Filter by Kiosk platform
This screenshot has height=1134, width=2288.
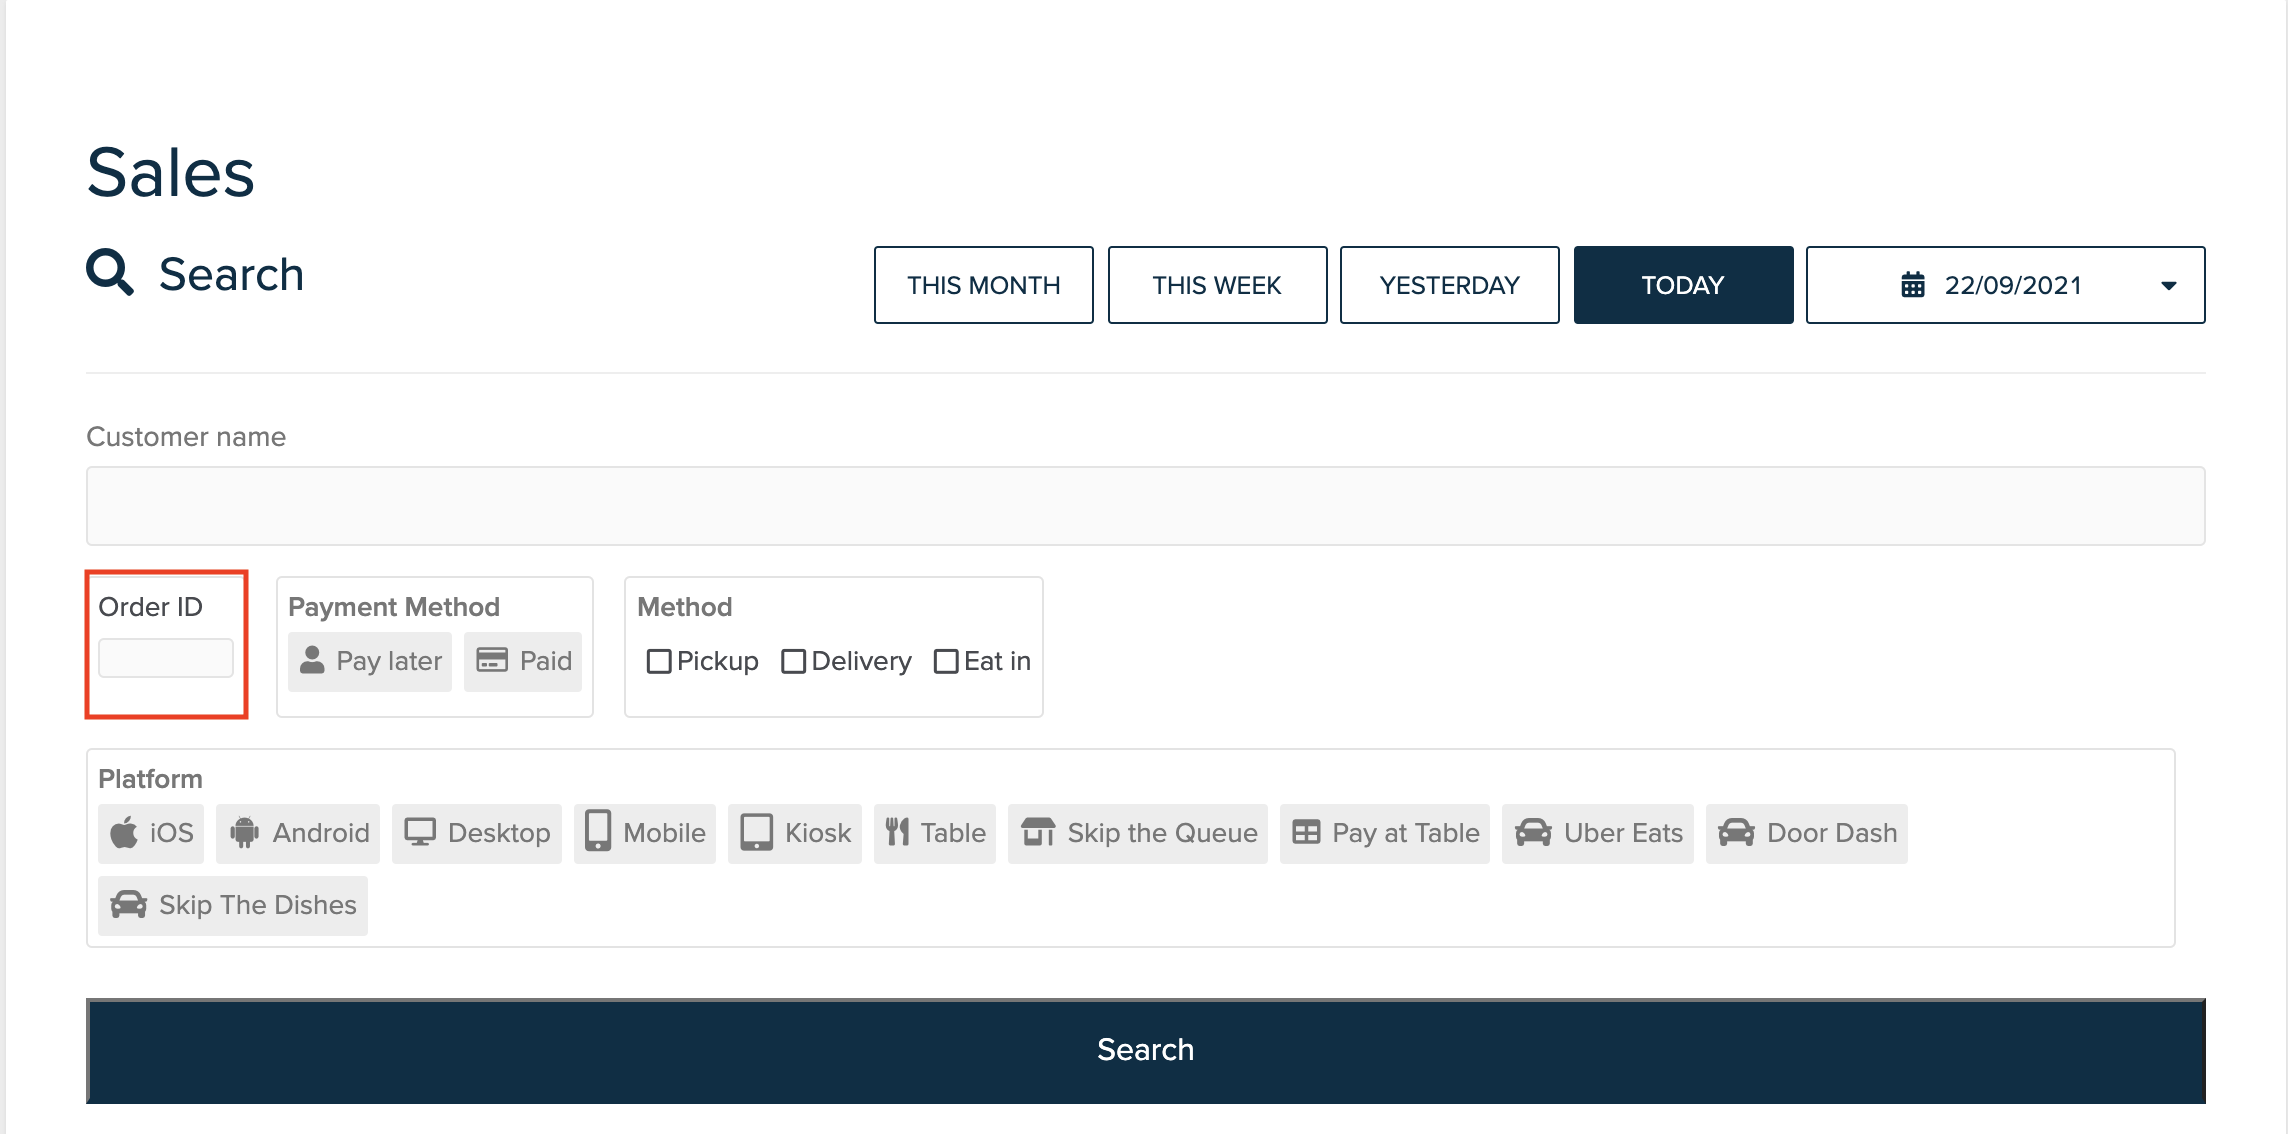795,832
